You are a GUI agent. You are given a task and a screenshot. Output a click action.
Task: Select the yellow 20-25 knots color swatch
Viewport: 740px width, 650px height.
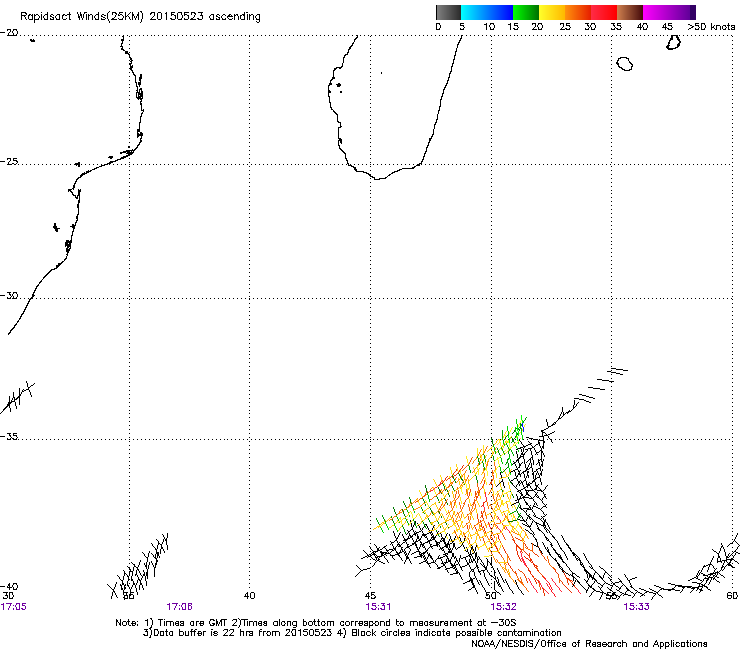click(552, 12)
